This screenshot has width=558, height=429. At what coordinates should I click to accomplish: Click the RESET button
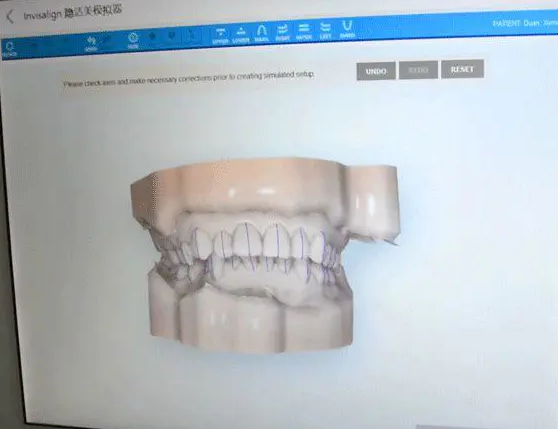click(462, 69)
